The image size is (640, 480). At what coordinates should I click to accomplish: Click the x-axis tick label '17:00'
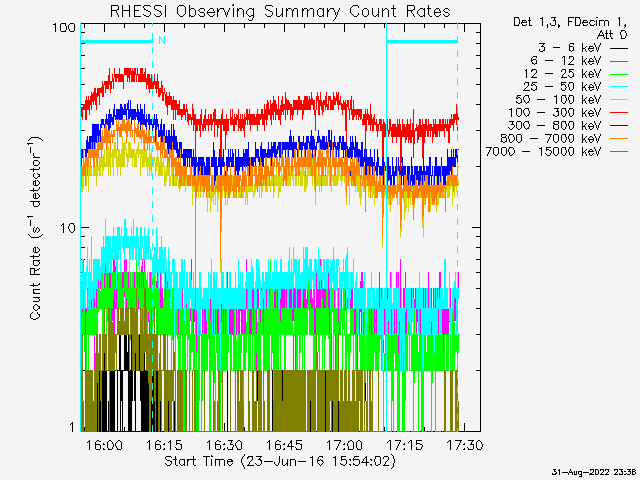click(345, 445)
